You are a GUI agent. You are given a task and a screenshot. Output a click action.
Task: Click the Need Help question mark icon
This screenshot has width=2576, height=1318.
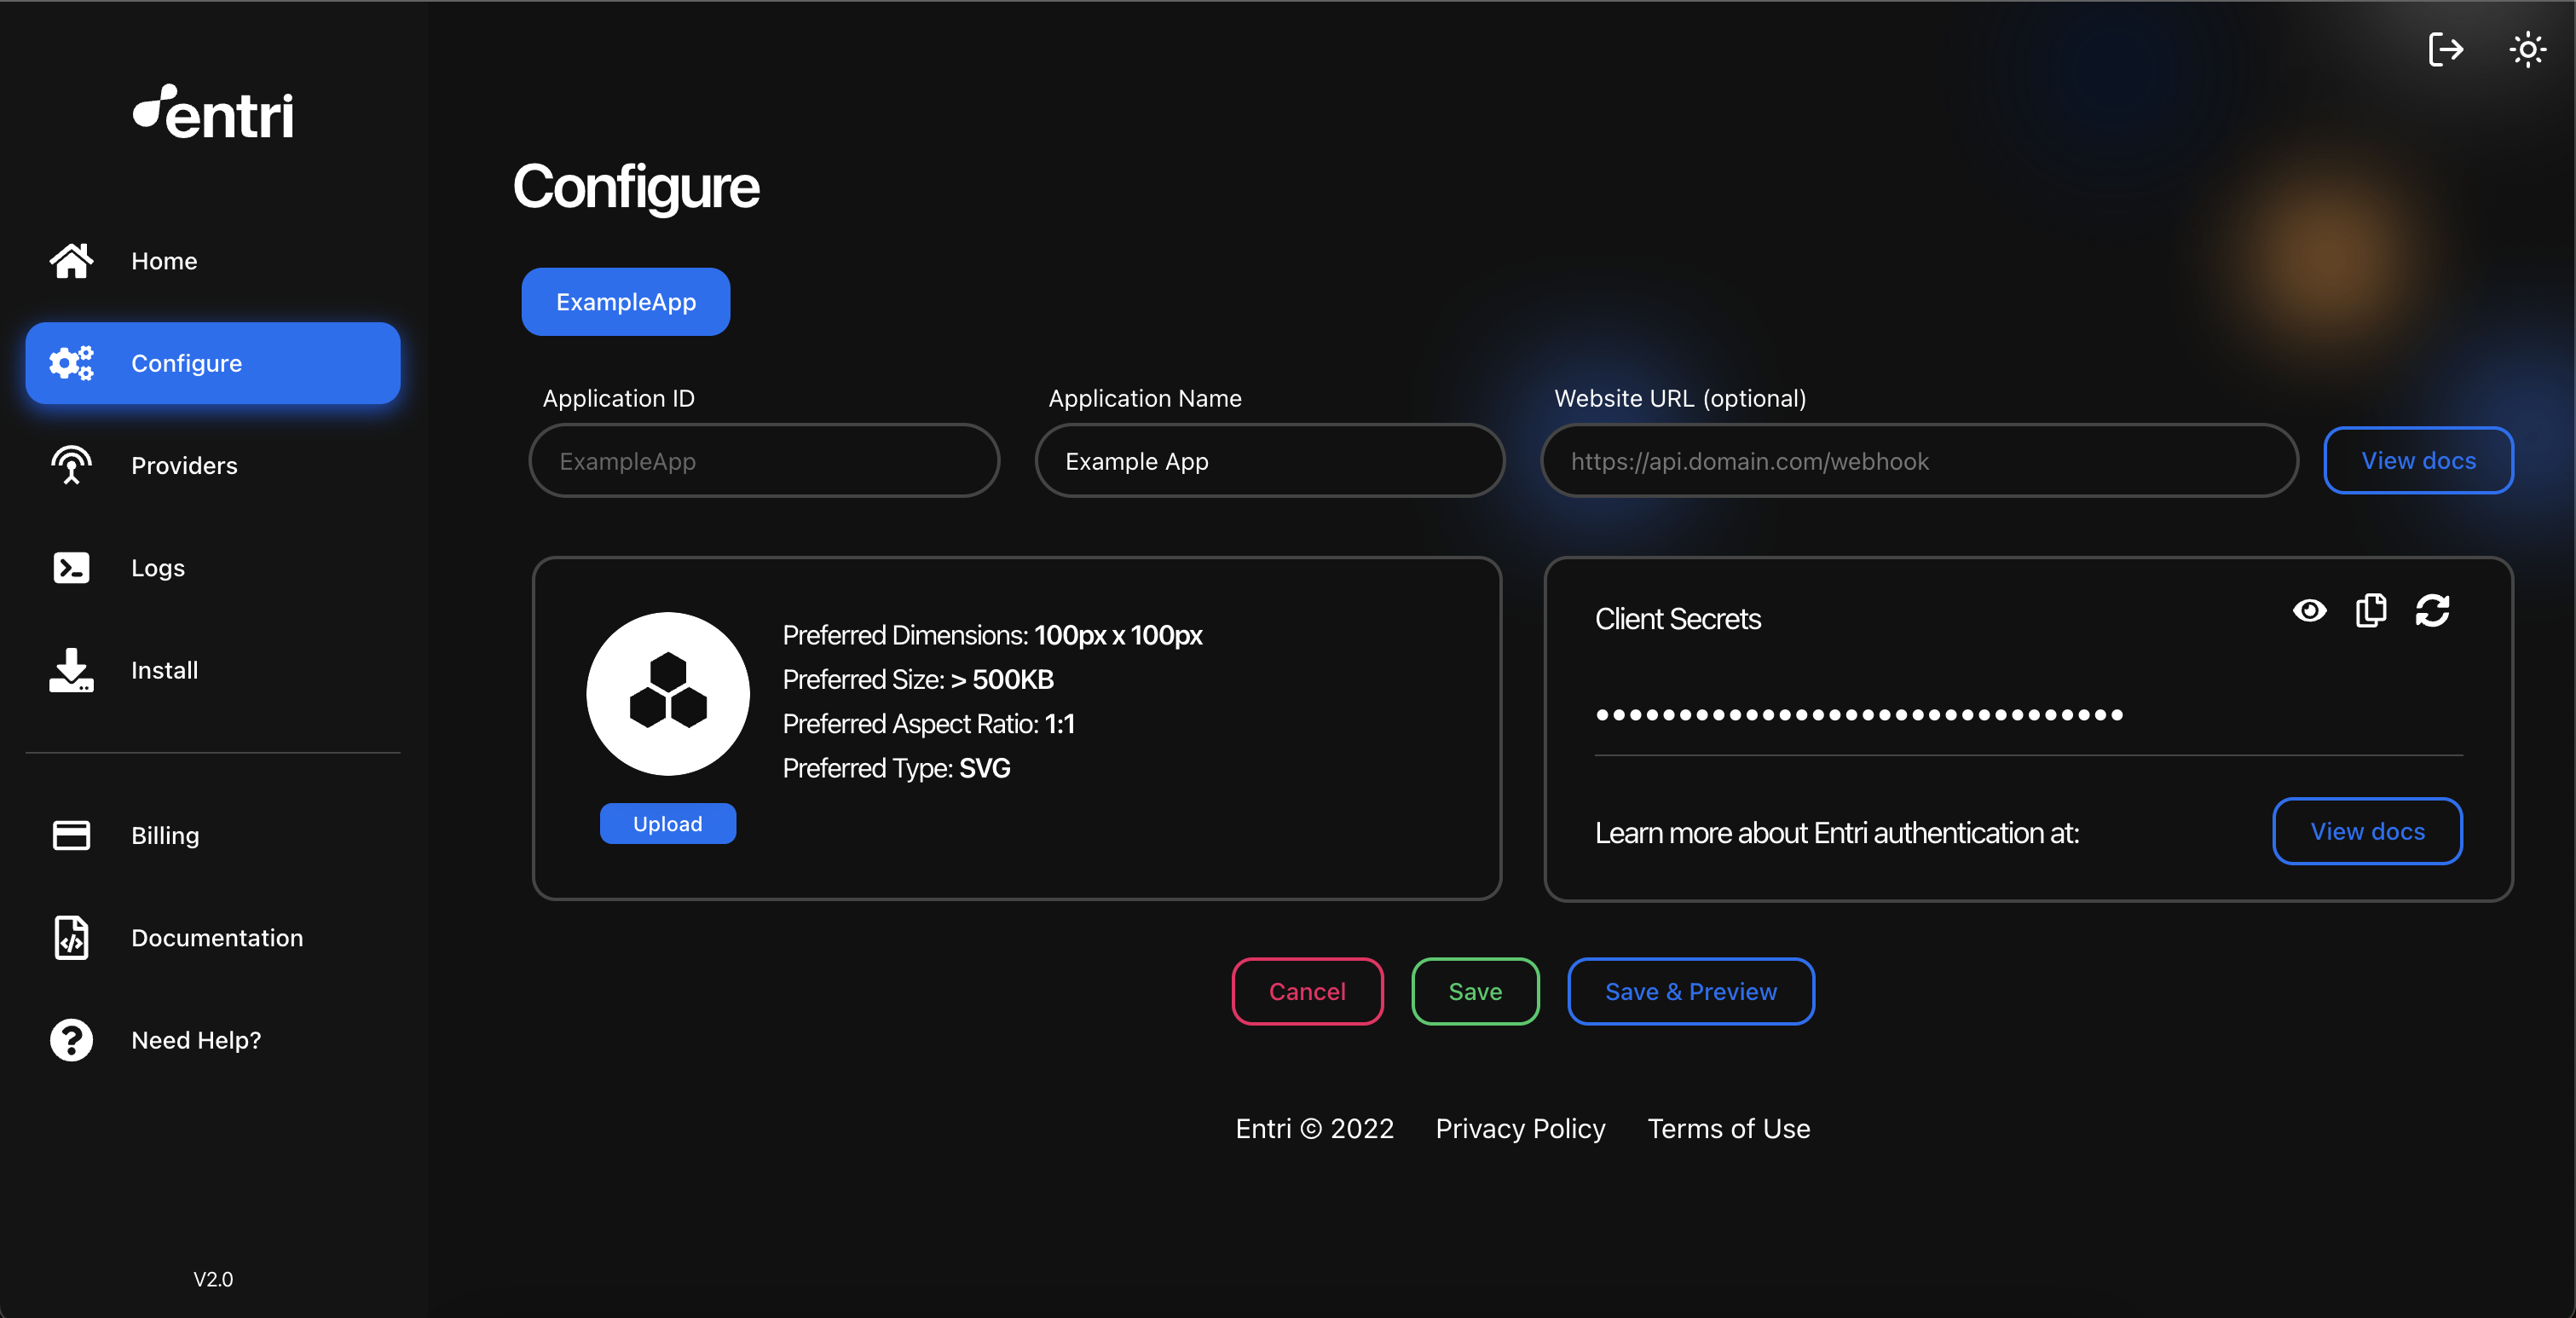tap(71, 1040)
